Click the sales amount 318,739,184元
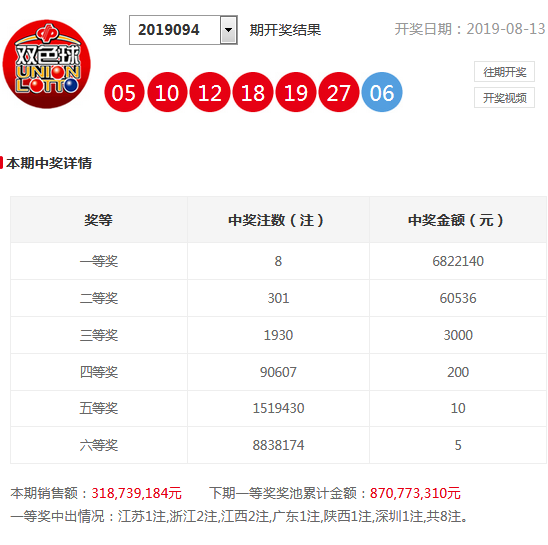Screen dimensions: 548x545 [x=136, y=493]
